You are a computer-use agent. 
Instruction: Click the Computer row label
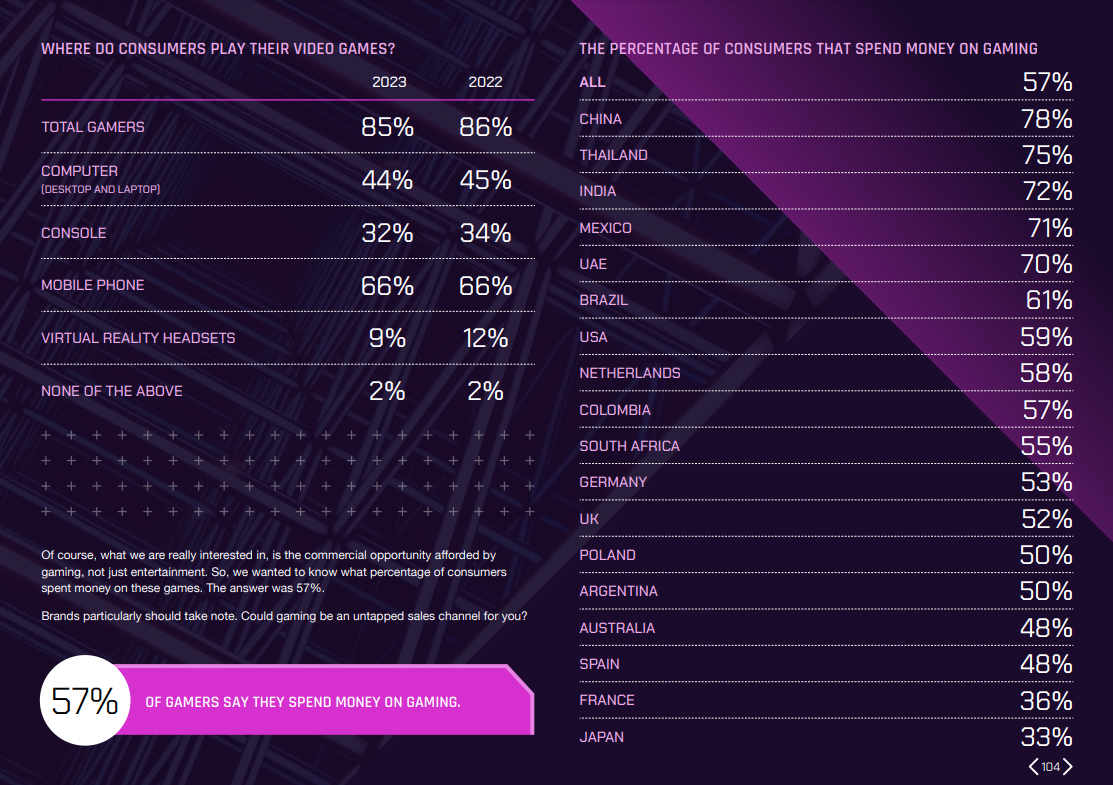click(80, 171)
